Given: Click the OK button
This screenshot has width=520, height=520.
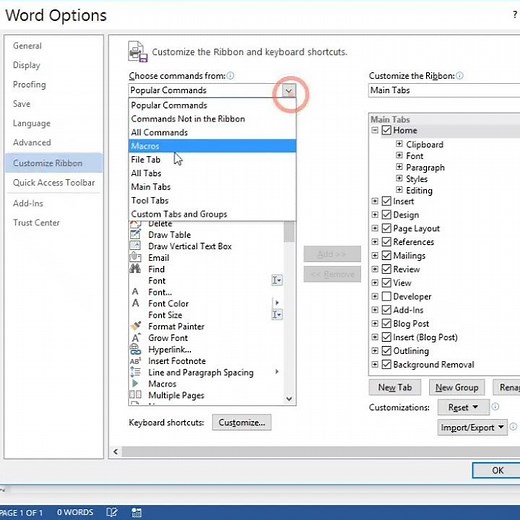Looking at the screenshot, I should point(497,470).
